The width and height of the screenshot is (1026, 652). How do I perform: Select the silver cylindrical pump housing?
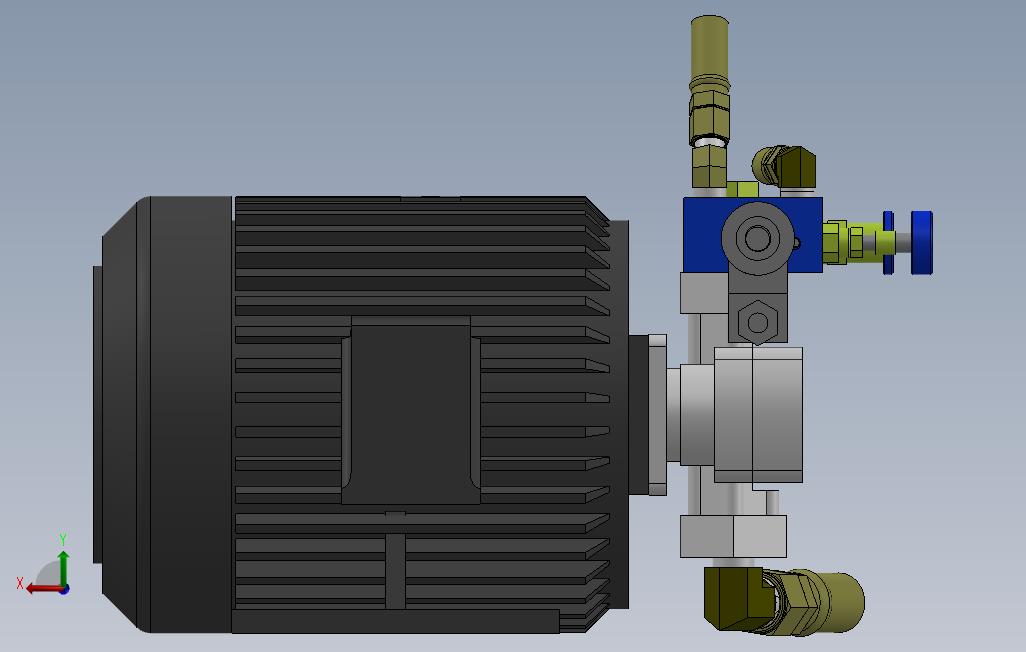coord(758,414)
